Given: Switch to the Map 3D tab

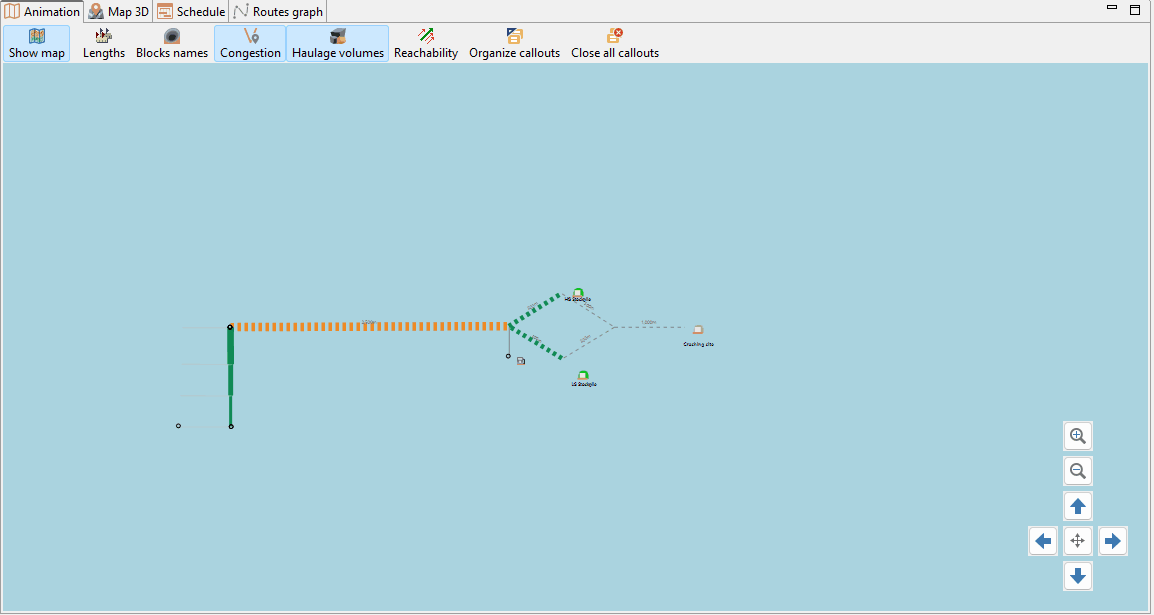Looking at the screenshot, I should coord(118,12).
